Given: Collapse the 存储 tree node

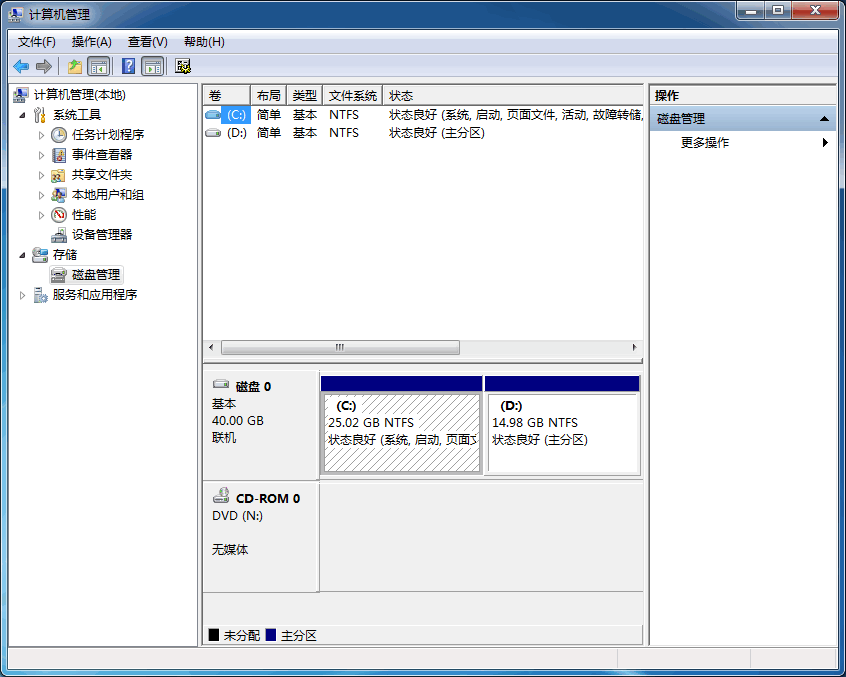Looking at the screenshot, I should [22, 255].
